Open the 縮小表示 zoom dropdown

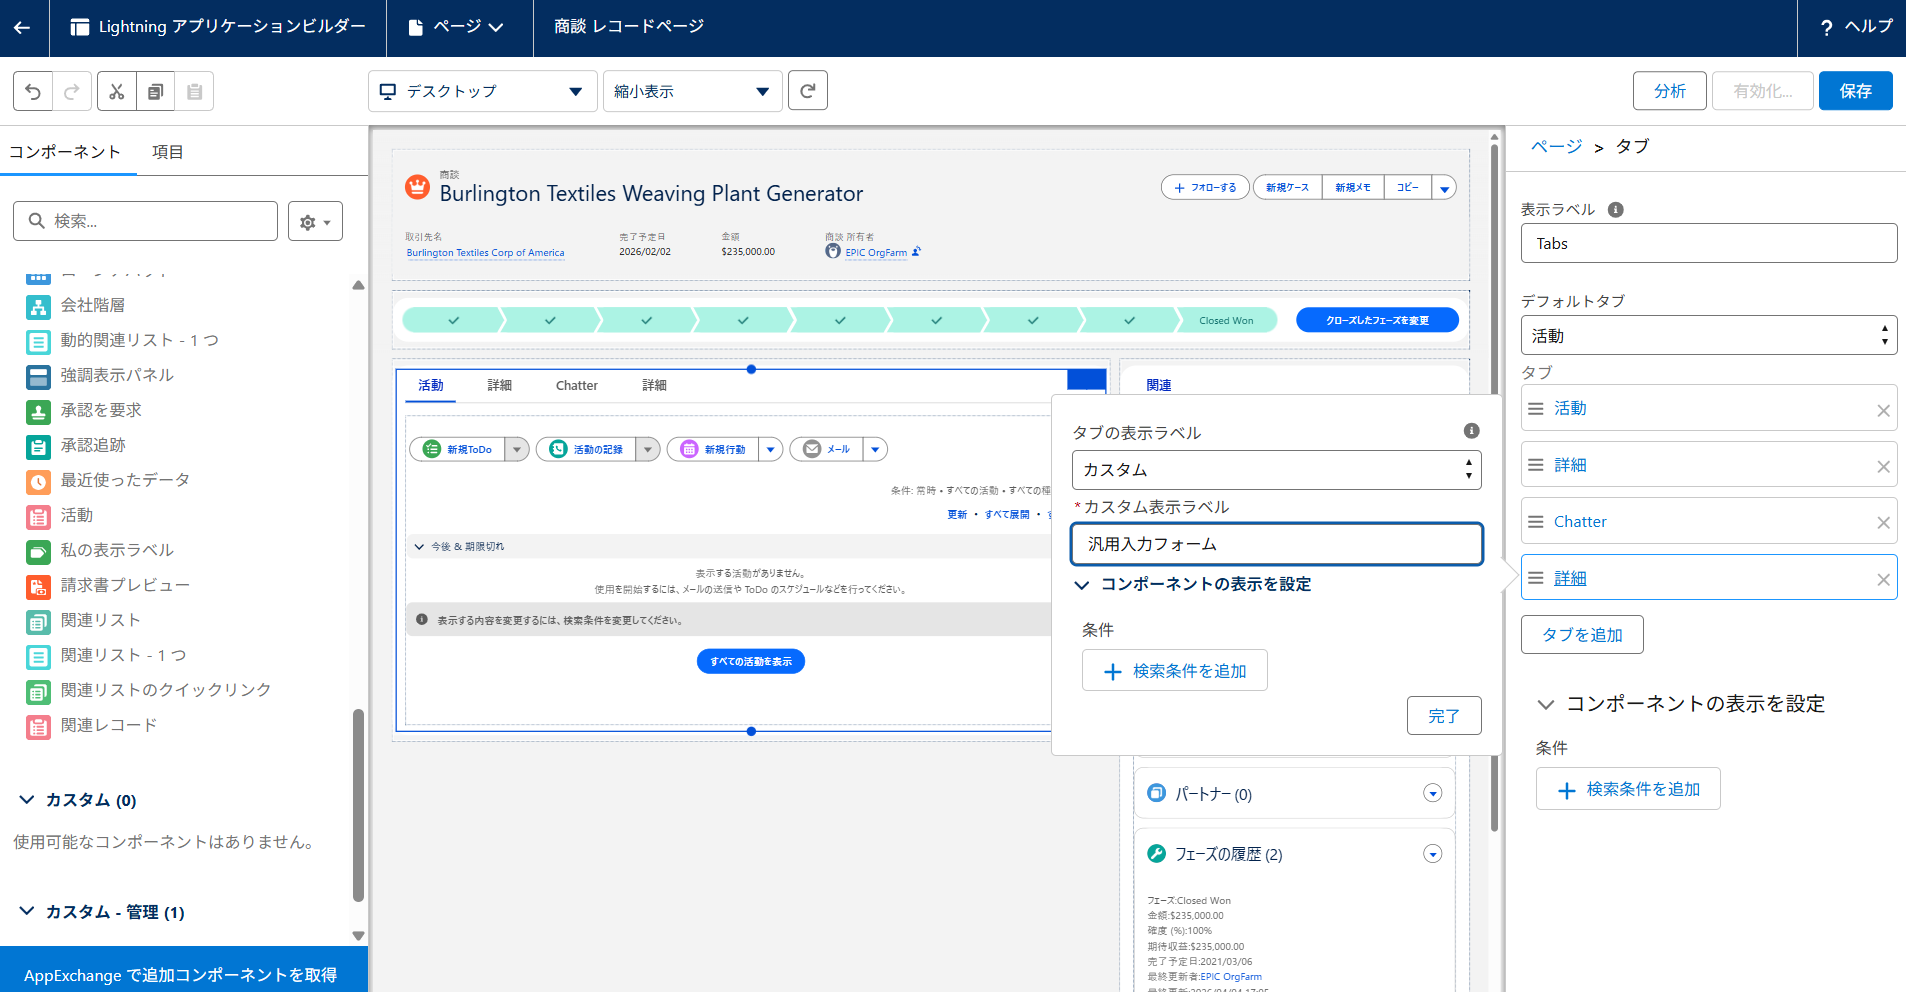692,92
